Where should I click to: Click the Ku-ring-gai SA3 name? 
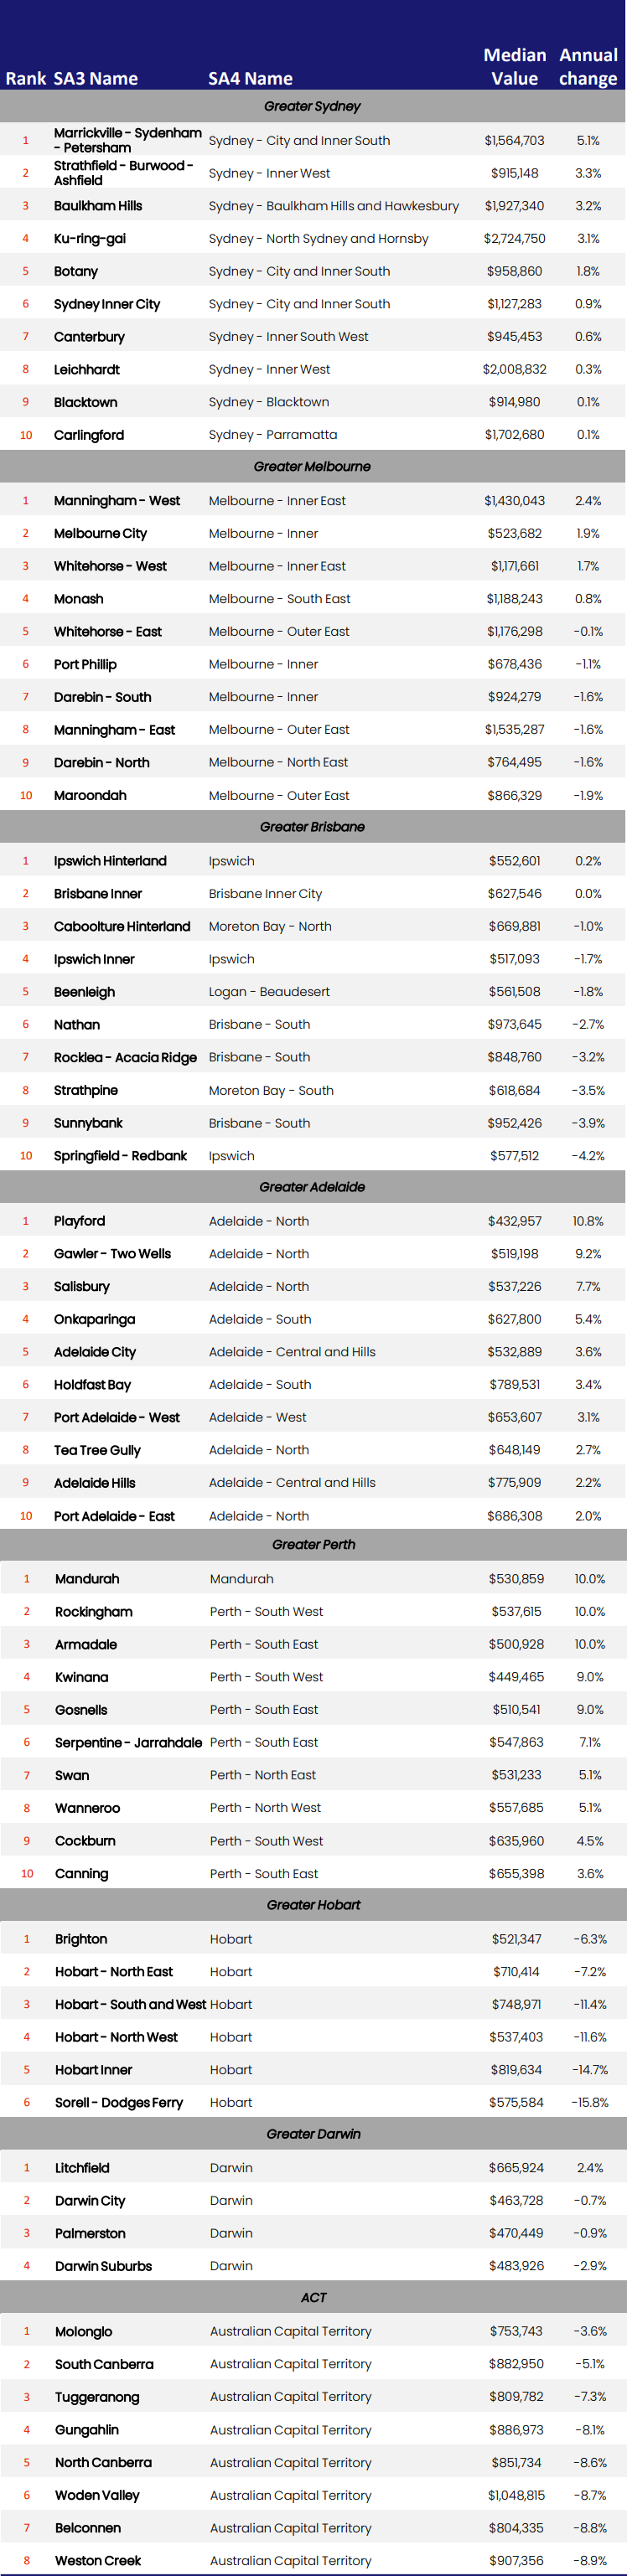(90, 238)
